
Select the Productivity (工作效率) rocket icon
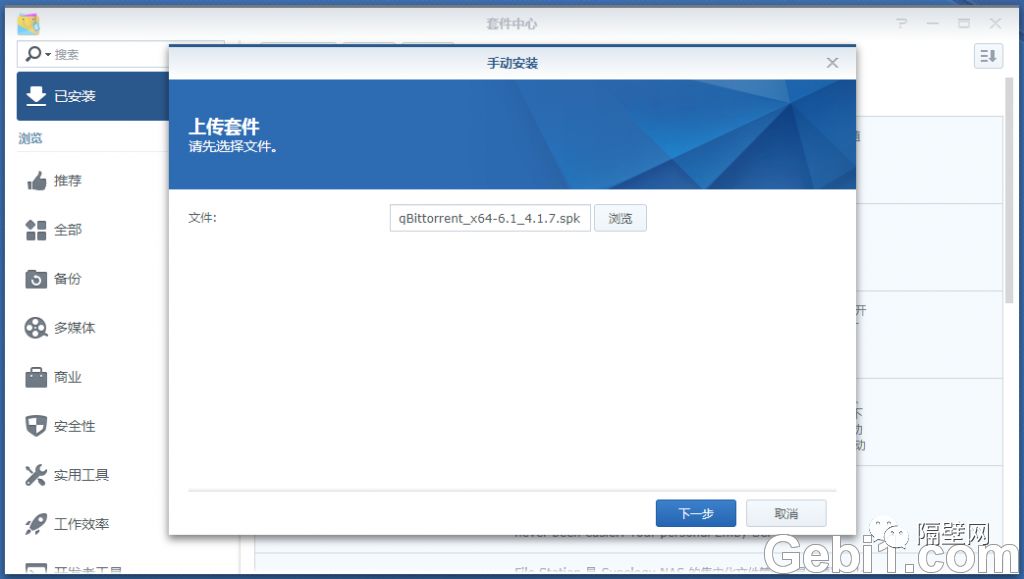click(36, 524)
